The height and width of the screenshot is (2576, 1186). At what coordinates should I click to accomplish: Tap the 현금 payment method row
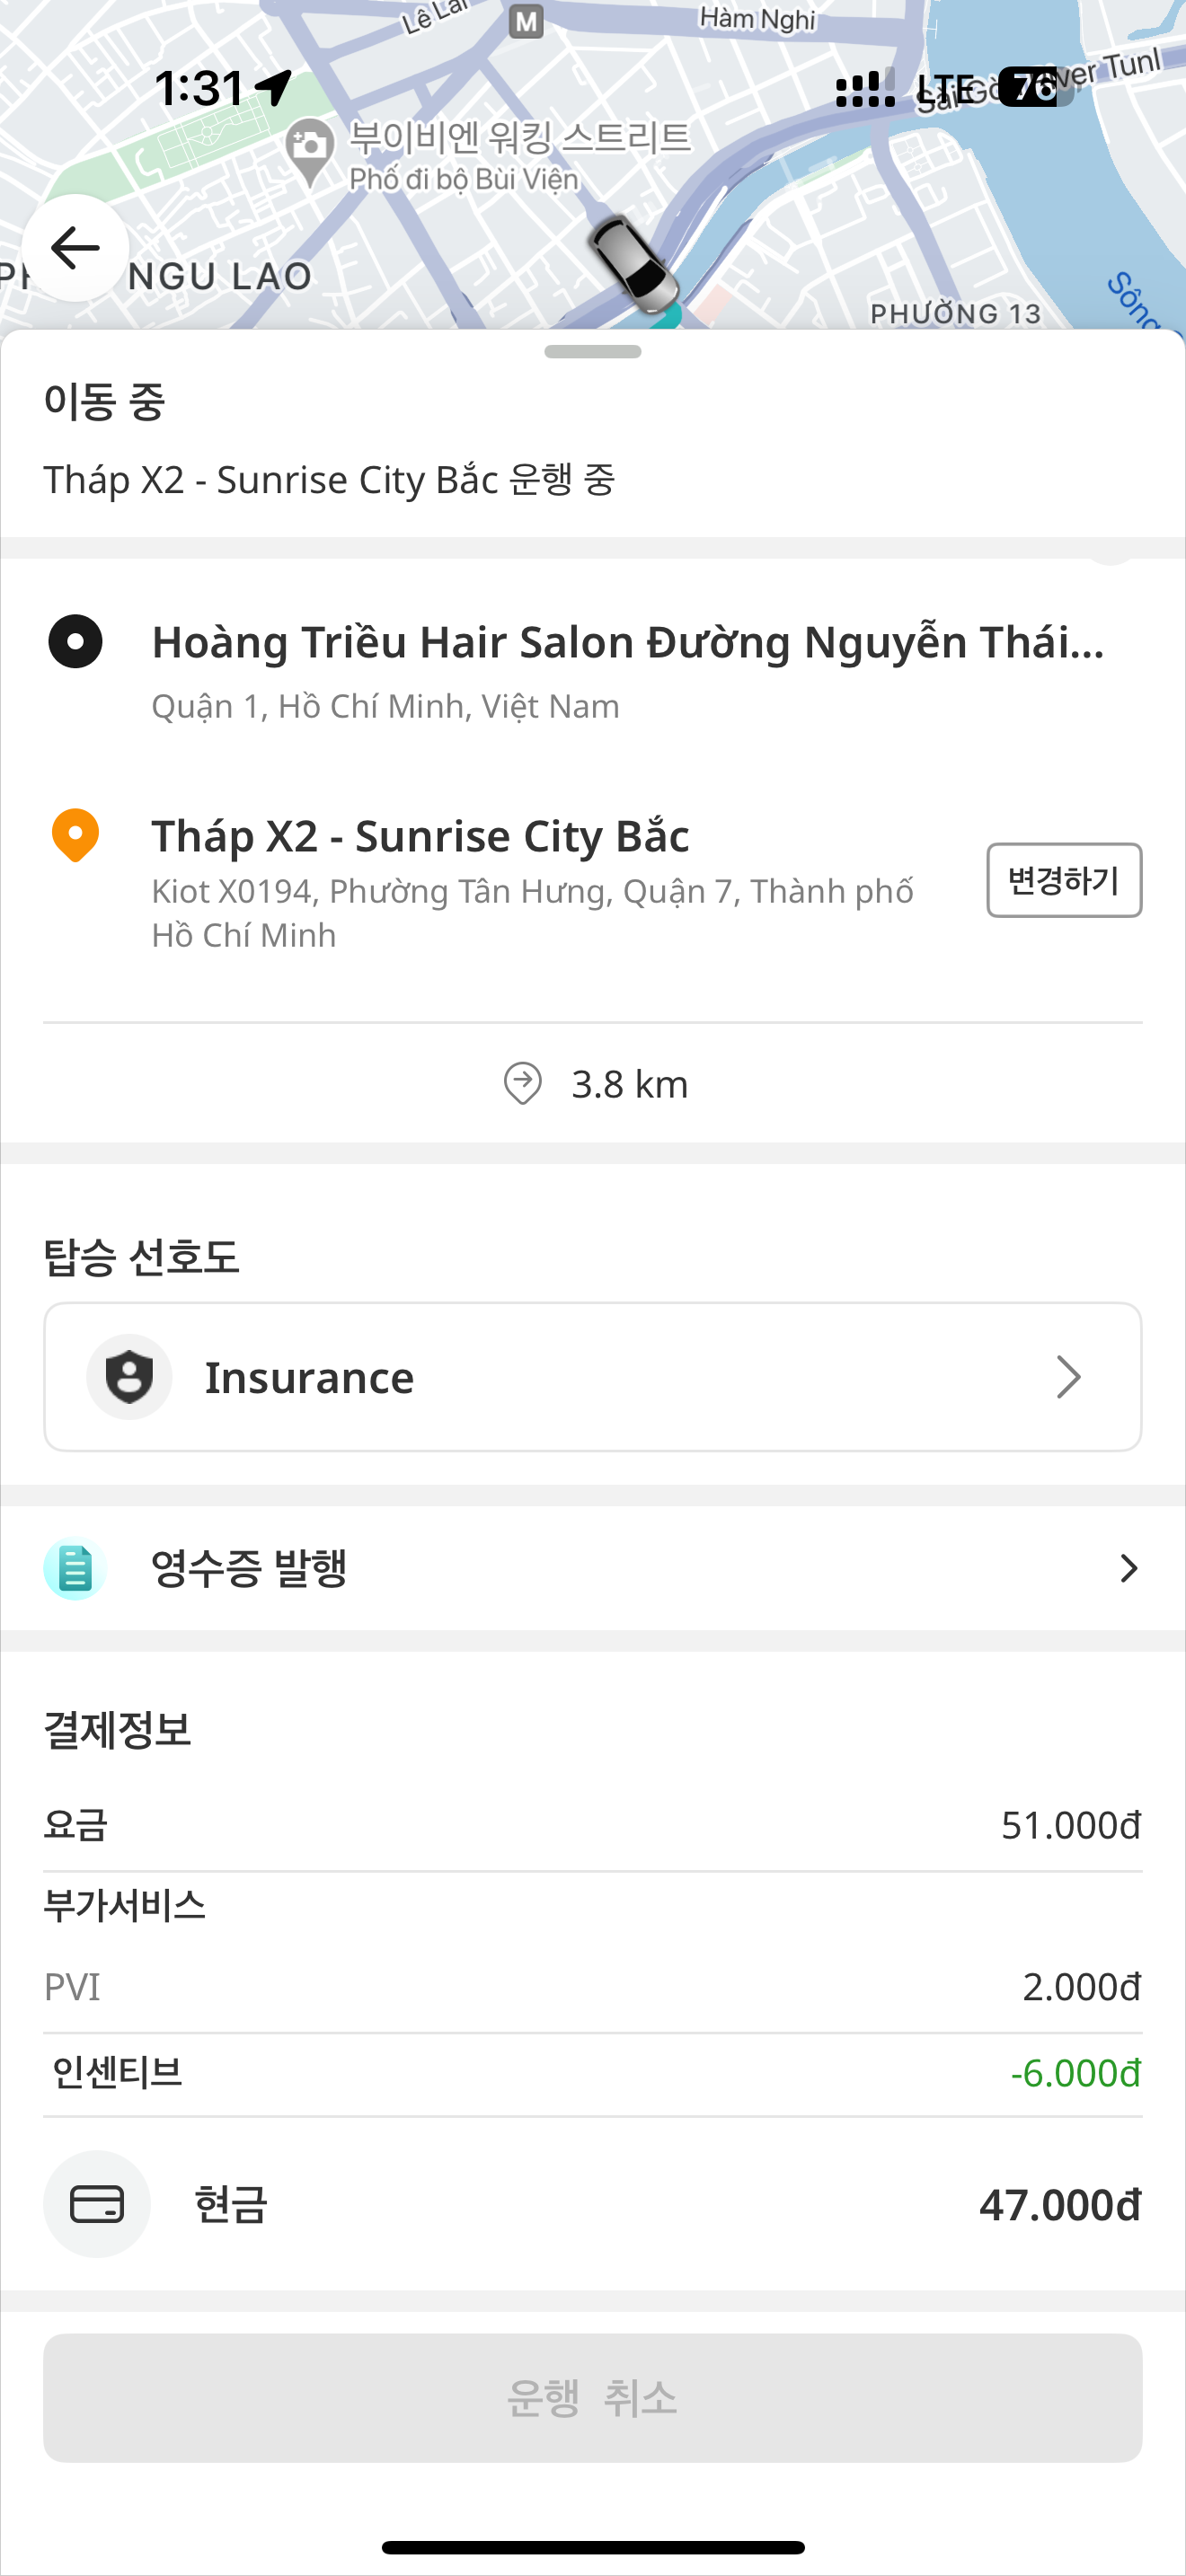pyautogui.click(x=592, y=2204)
